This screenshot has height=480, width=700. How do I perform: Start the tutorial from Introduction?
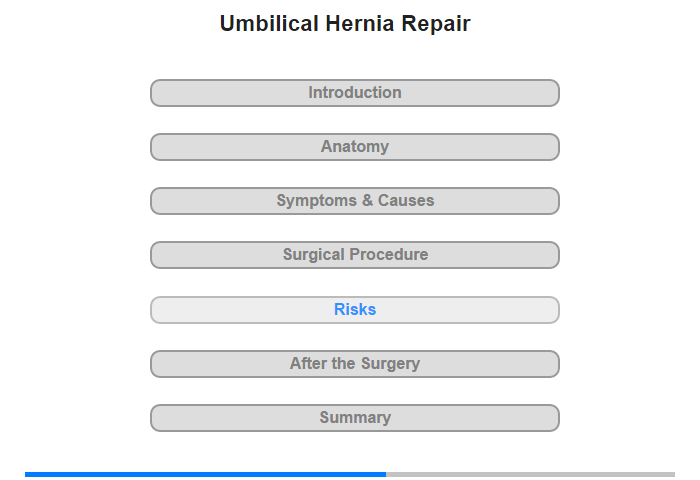[355, 93]
